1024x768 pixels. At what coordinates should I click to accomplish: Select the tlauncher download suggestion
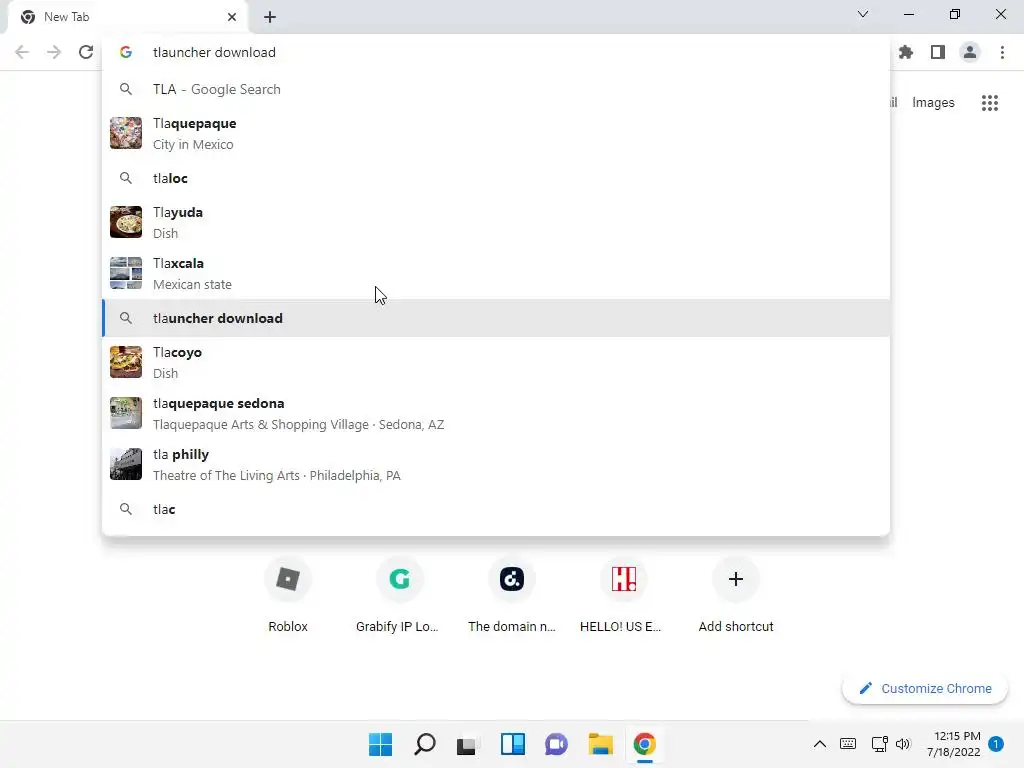point(496,318)
